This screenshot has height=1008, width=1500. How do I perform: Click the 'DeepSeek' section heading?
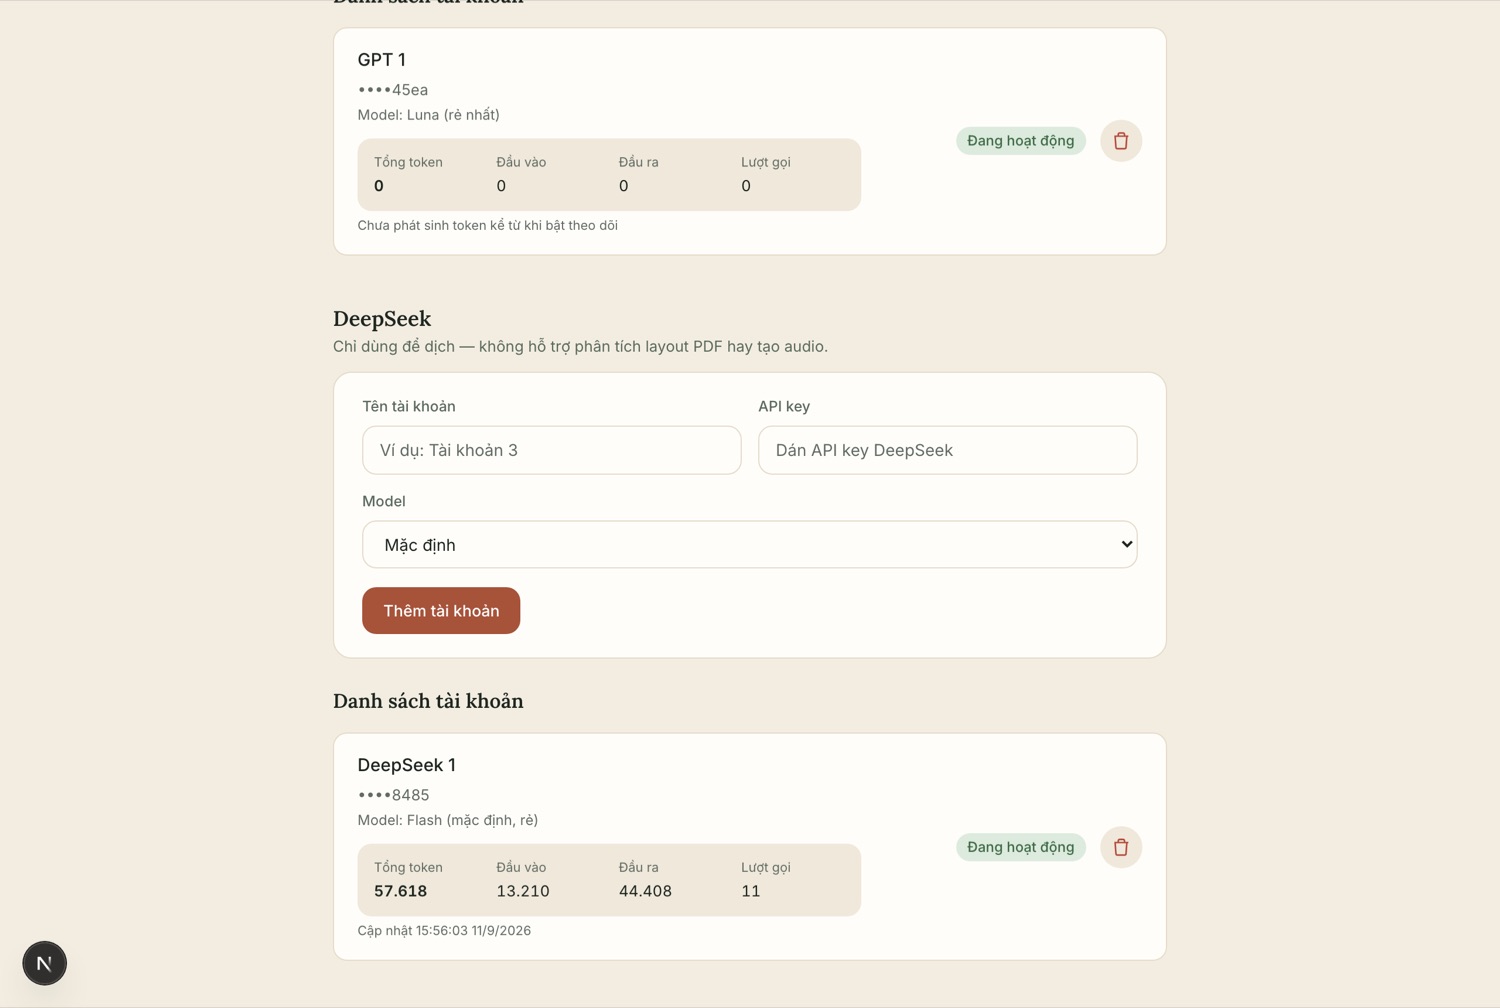pos(382,319)
